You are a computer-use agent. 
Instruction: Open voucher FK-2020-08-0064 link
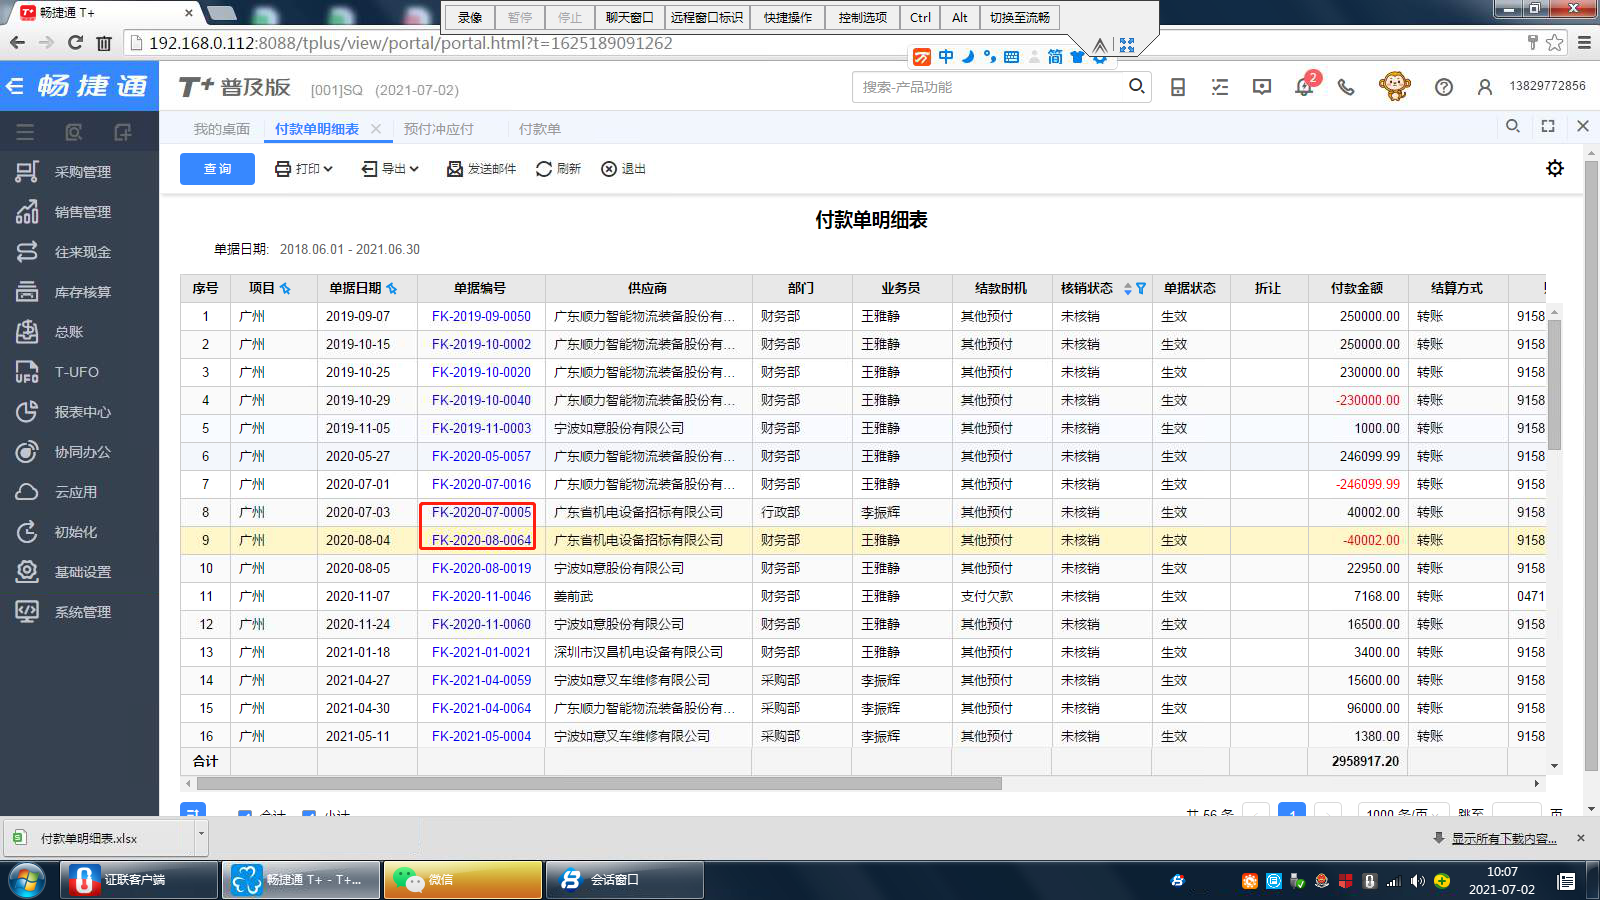(x=481, y=540)
